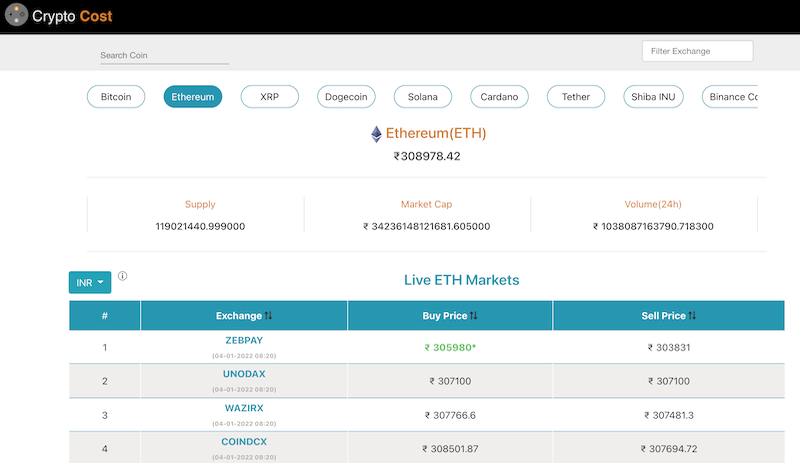Click the COINDCX buy price ₹ 308501.87
The height and width of the screenshot is (463, 800).
point(450,449)
